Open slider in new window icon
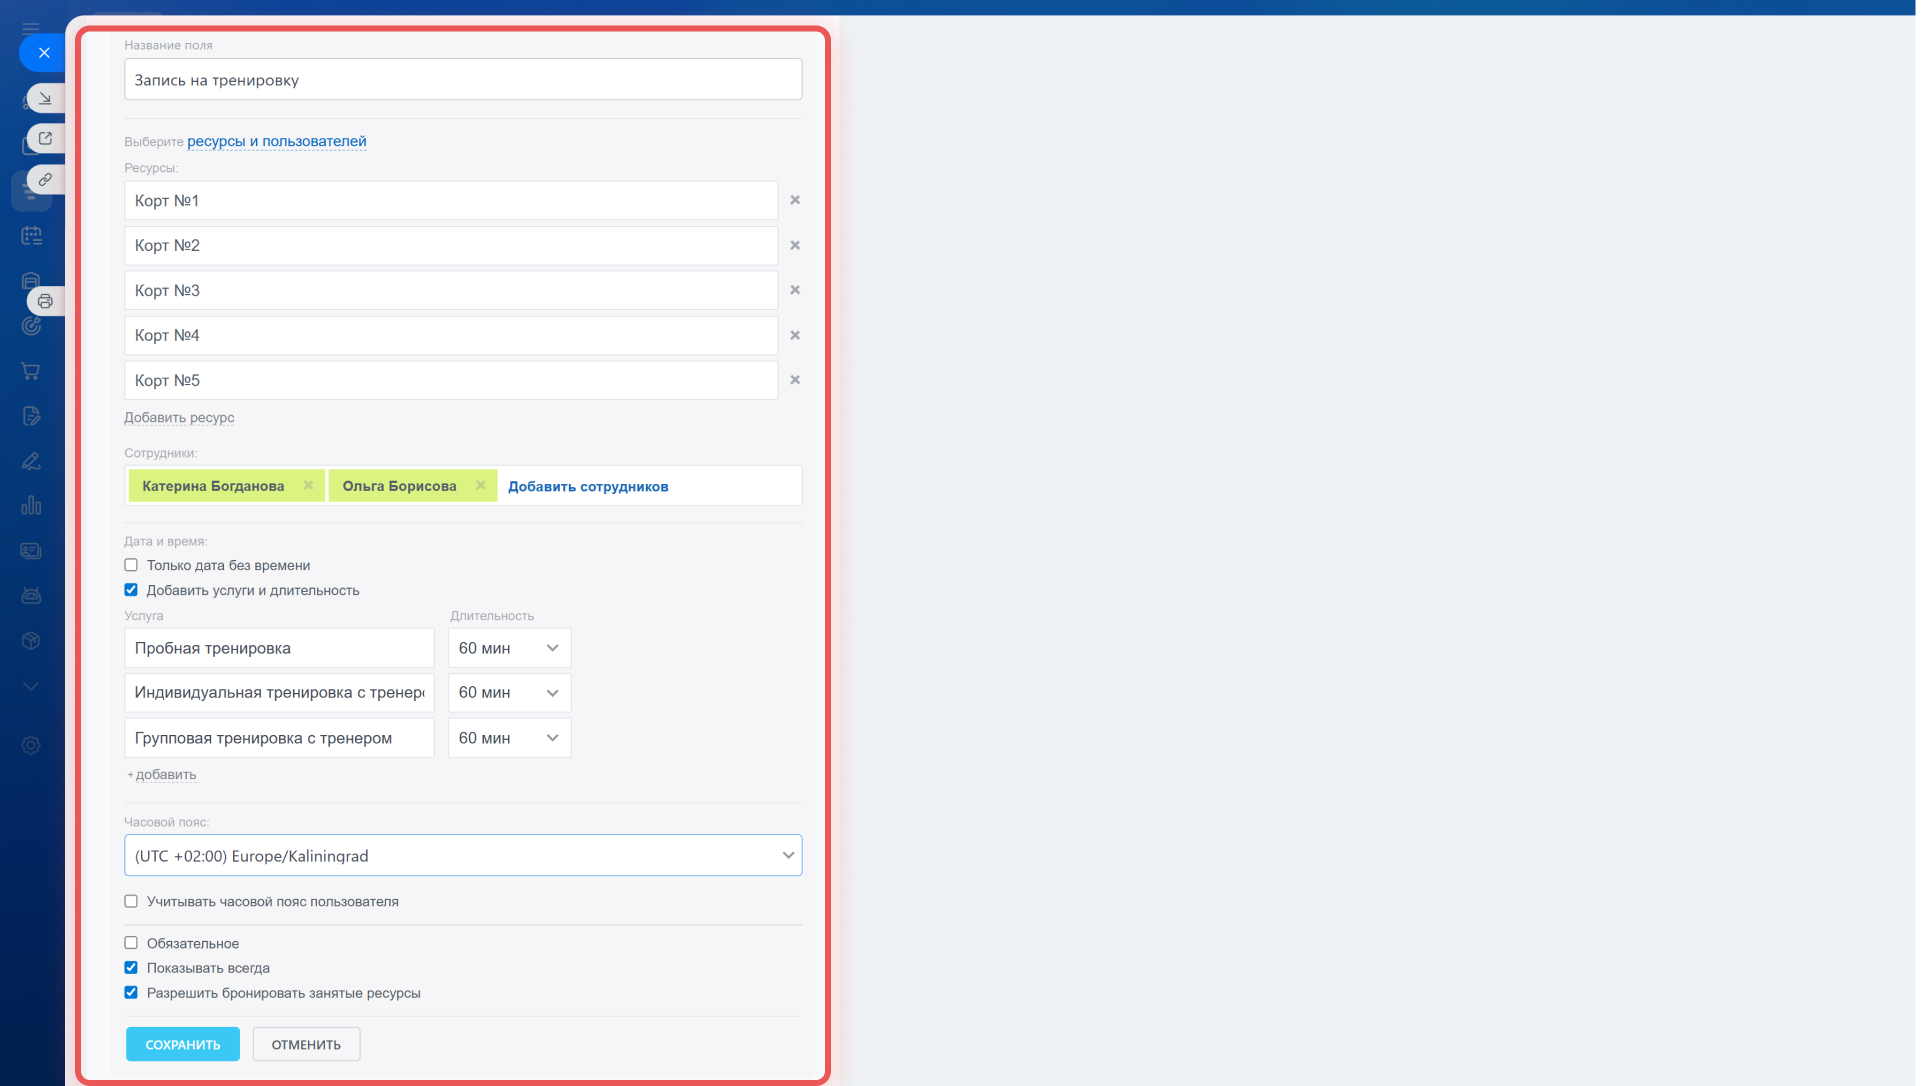The height and width of the screenshot is (1086, 1926). (x=45, y=138)
